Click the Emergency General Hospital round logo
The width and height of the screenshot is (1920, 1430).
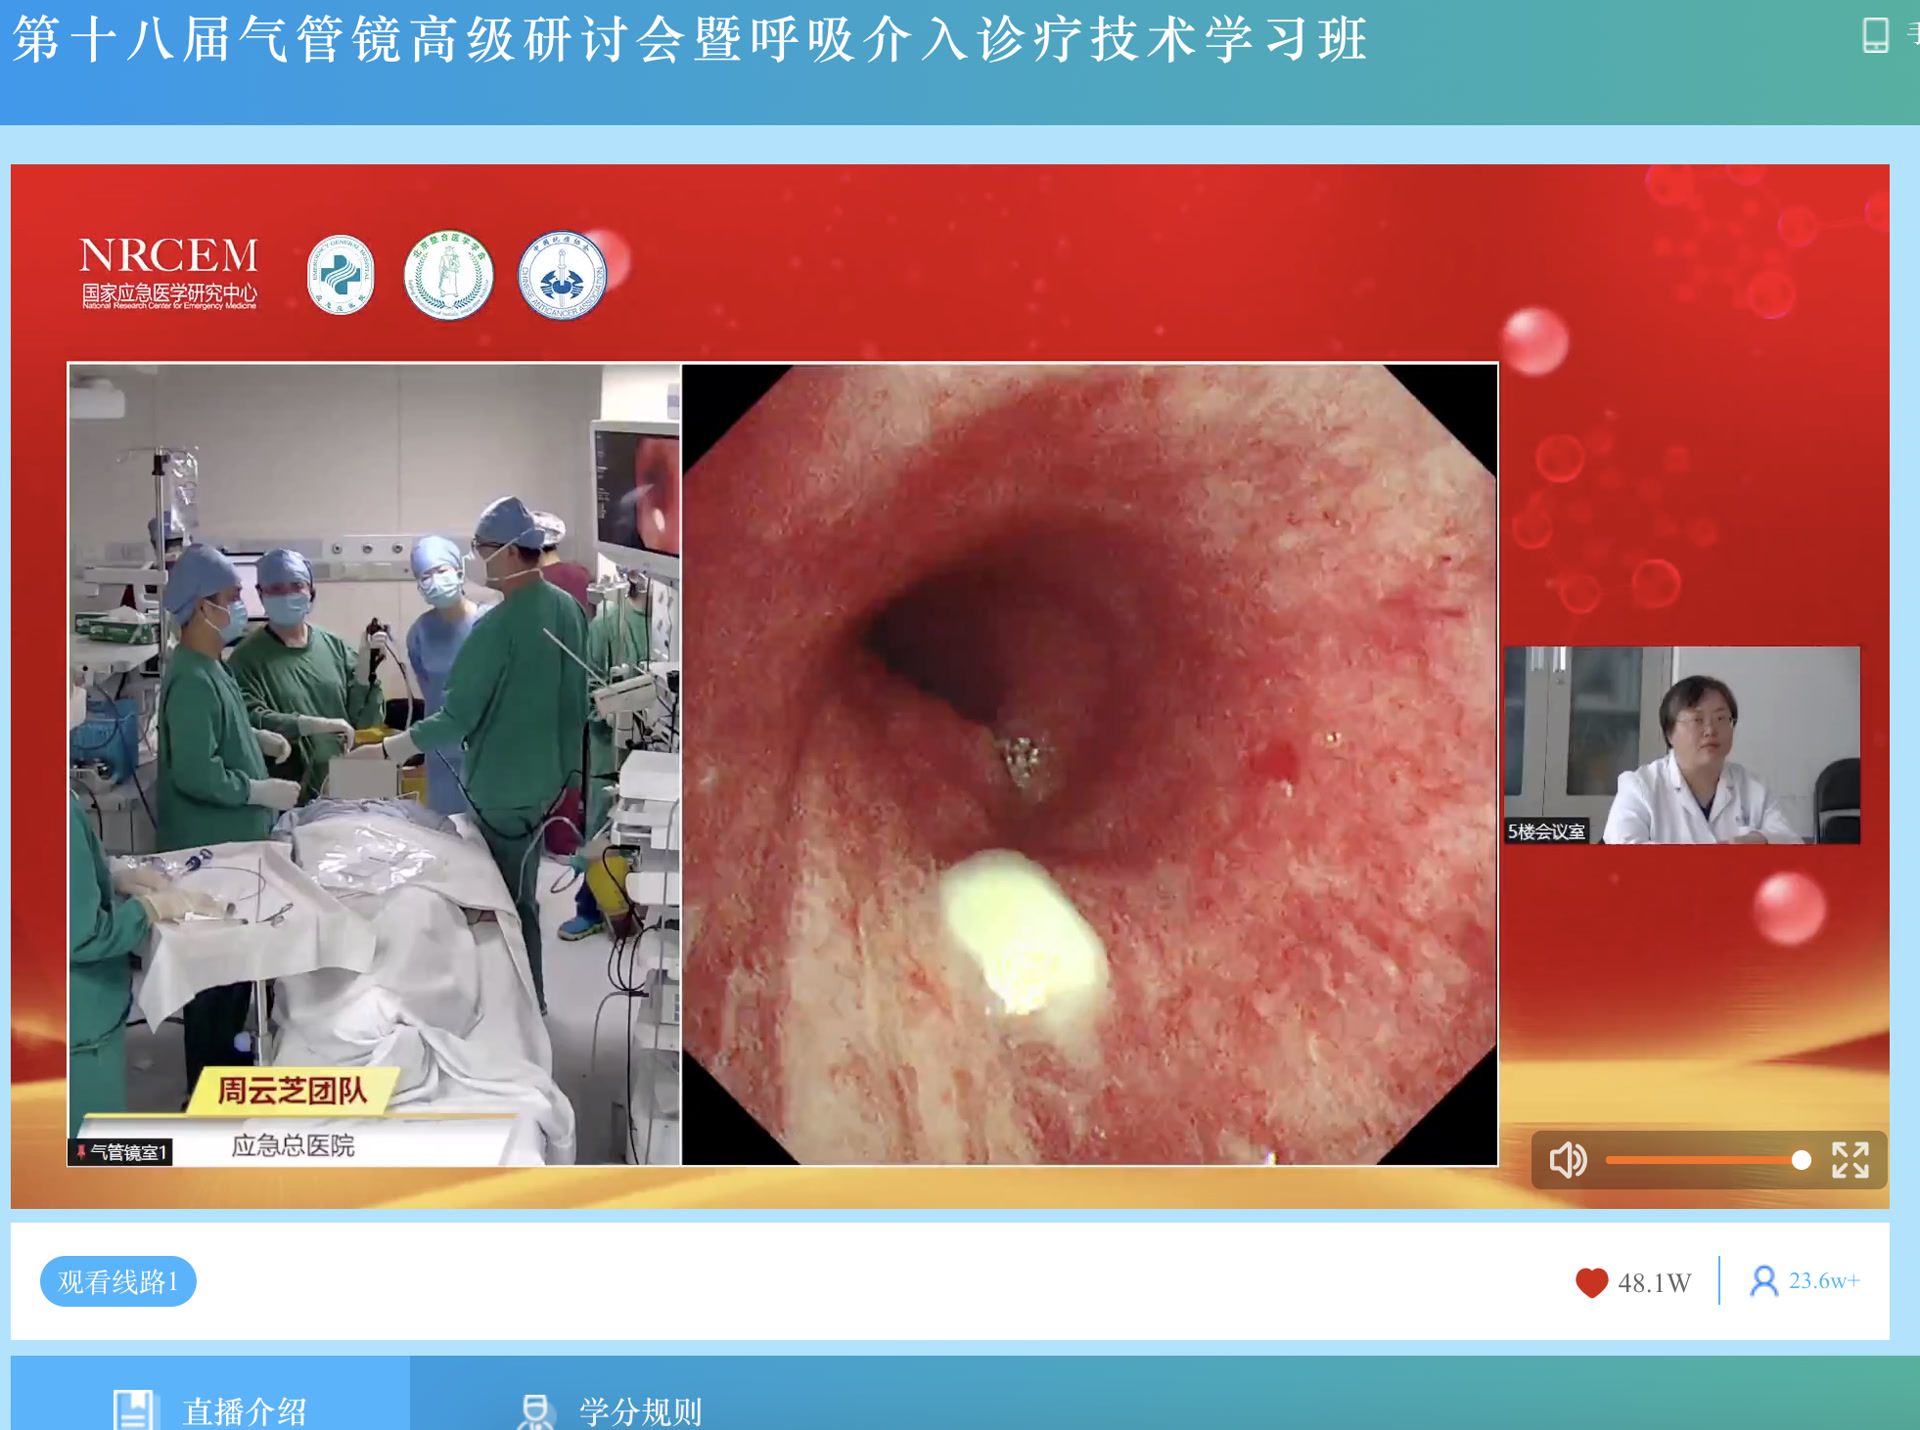click(x=341, y=275)
